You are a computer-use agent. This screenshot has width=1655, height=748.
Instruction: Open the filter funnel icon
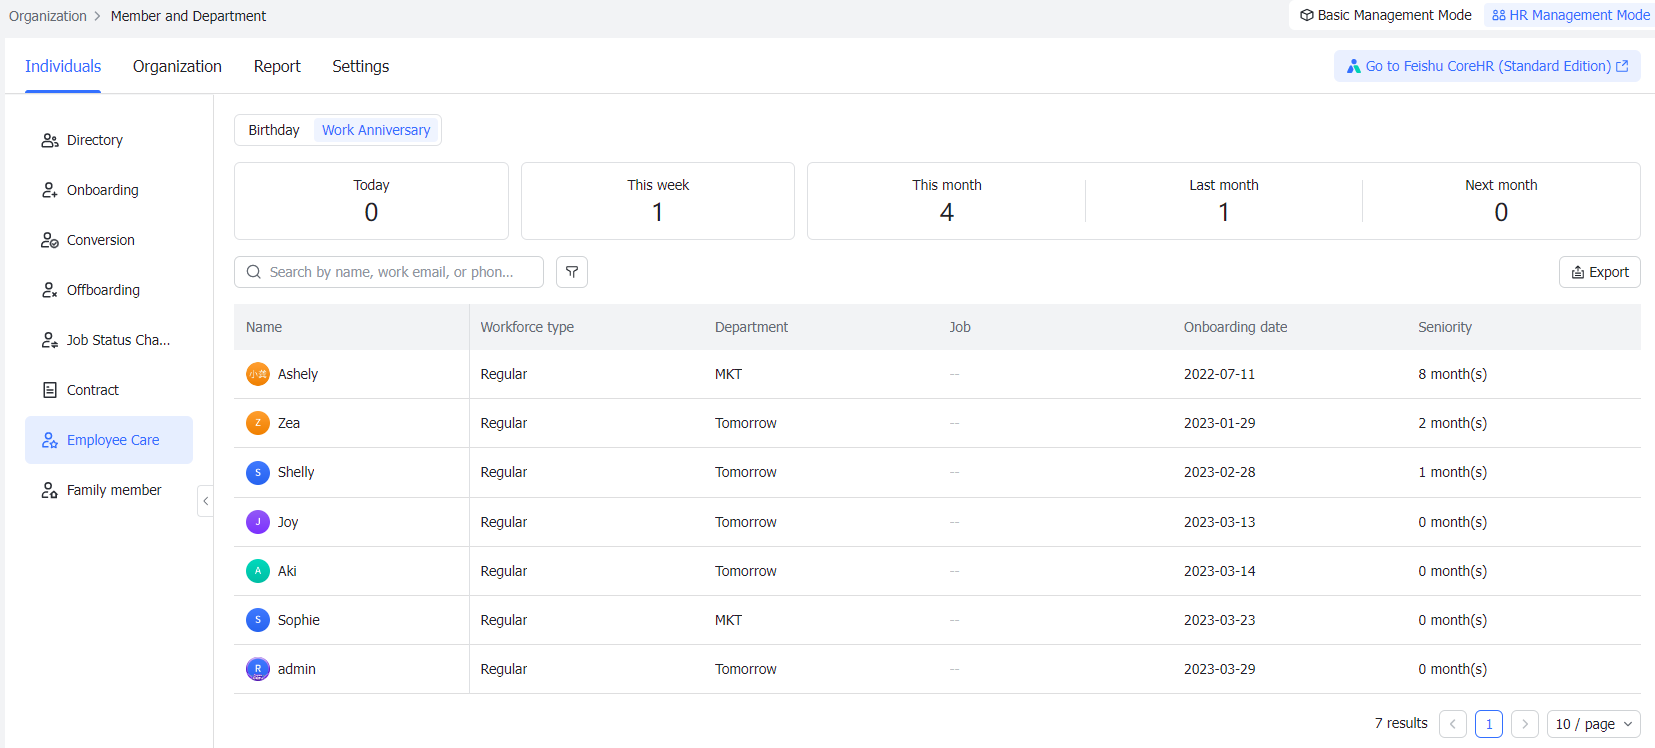click(x=572, y=272)
